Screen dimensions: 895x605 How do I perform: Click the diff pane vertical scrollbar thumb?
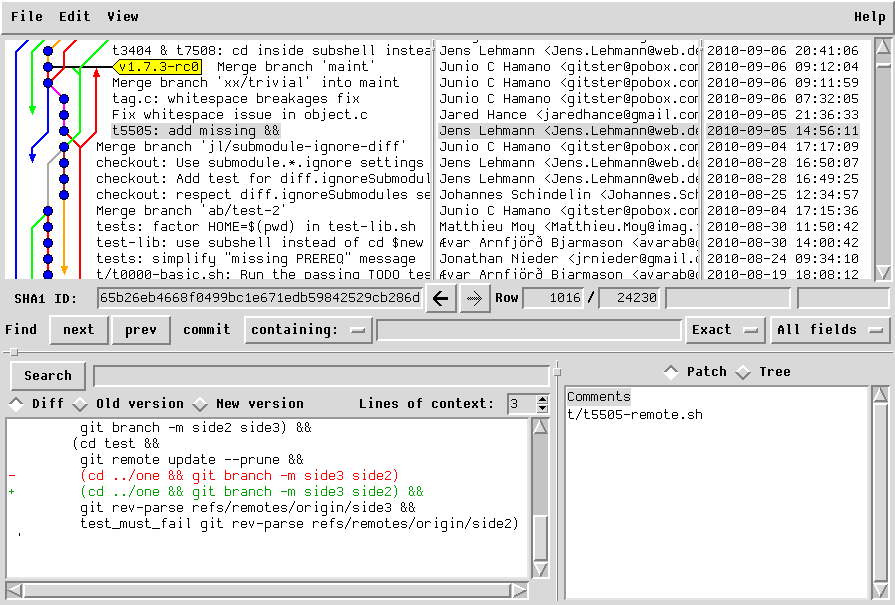coord(540,538)
